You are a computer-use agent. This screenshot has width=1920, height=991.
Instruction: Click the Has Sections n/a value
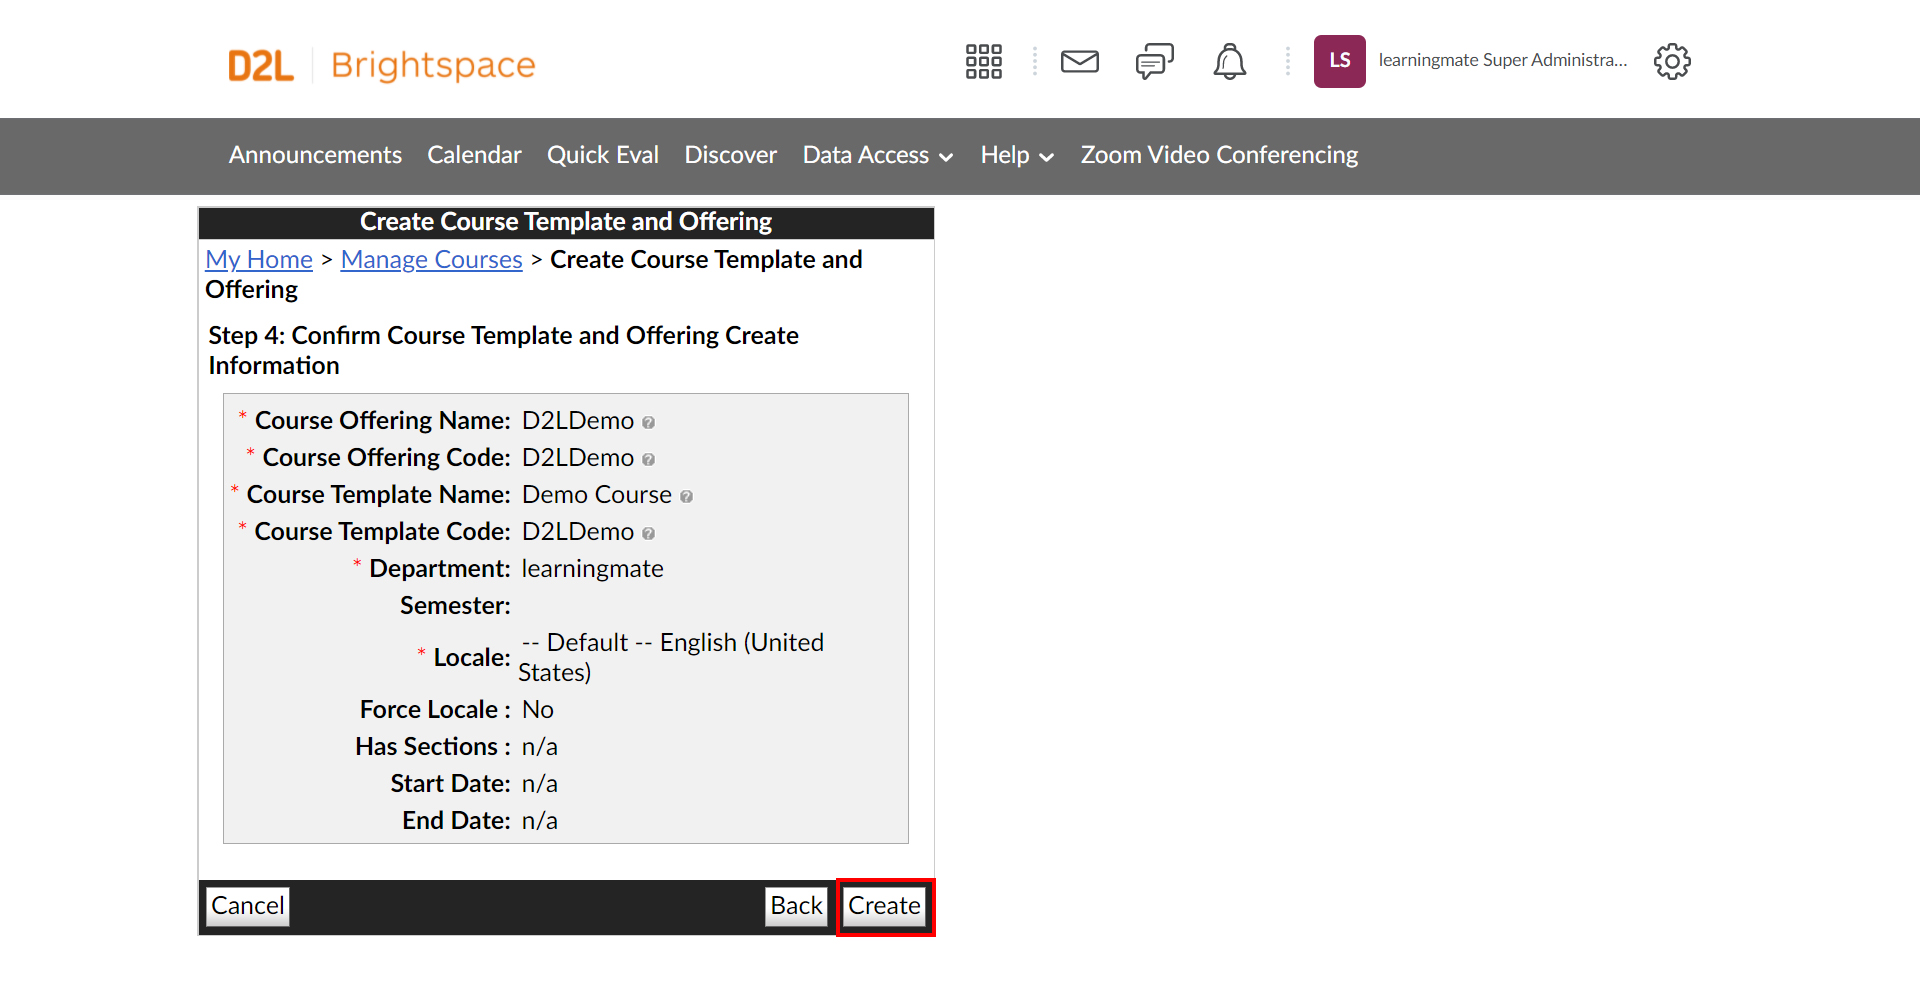point(540,747)
